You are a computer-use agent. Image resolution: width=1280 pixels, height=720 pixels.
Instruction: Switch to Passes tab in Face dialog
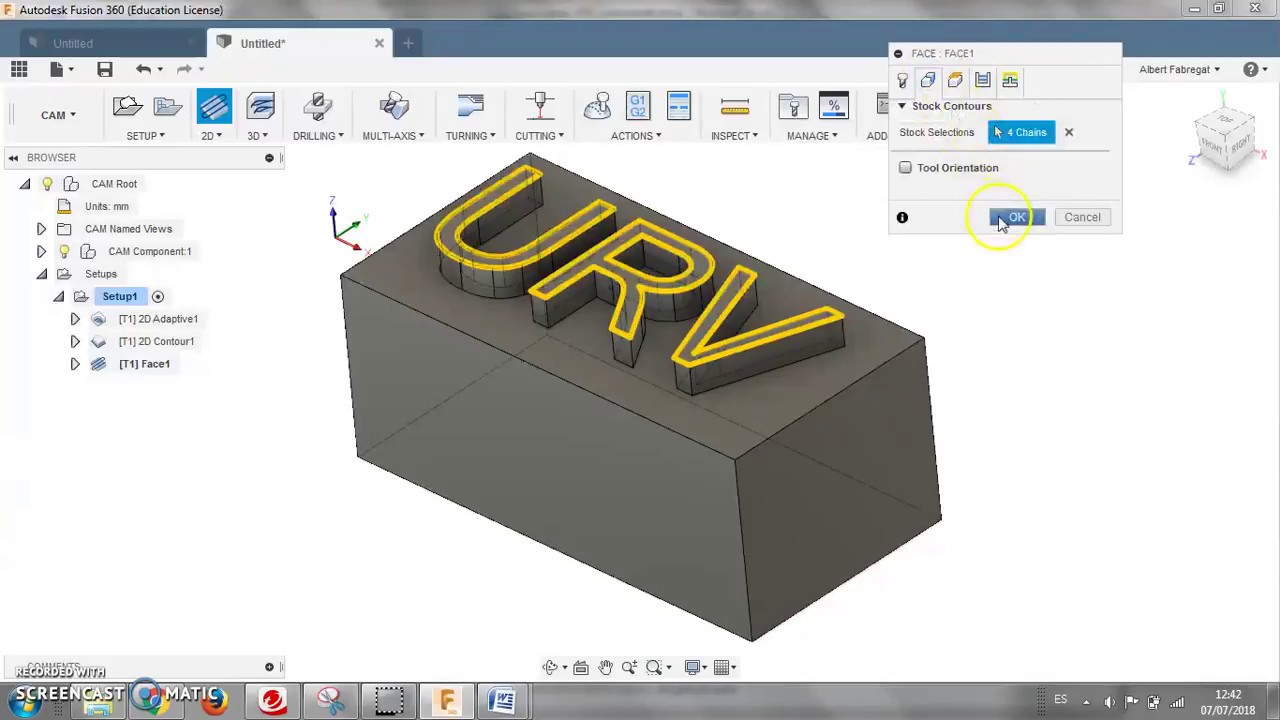click(x=983, y=80)
